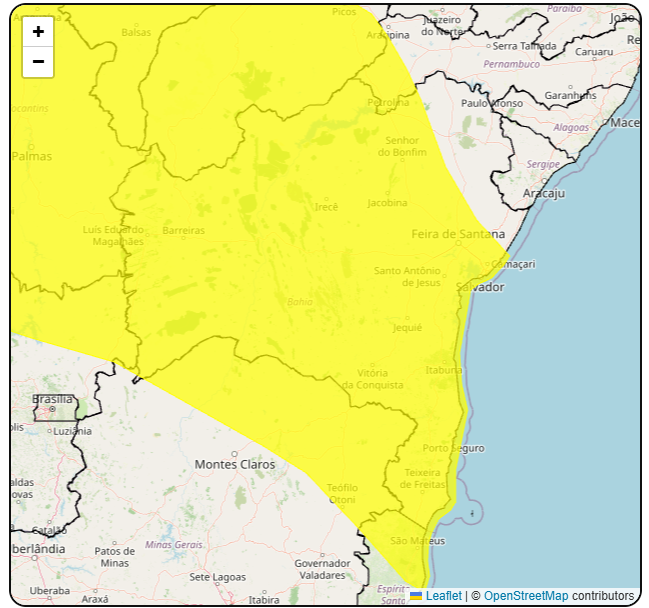The image size is (649, 608).
Task: Click the Patos de Minas label
Action: pos(114,557)
